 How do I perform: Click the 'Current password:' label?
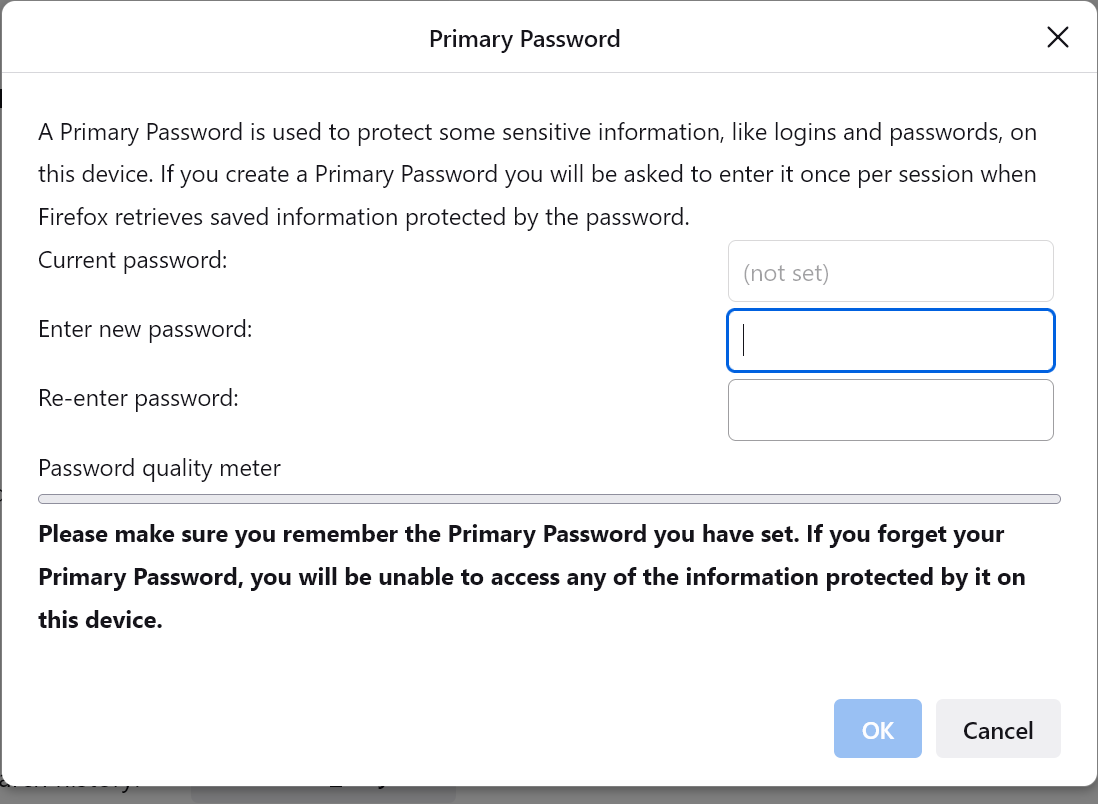133,260
